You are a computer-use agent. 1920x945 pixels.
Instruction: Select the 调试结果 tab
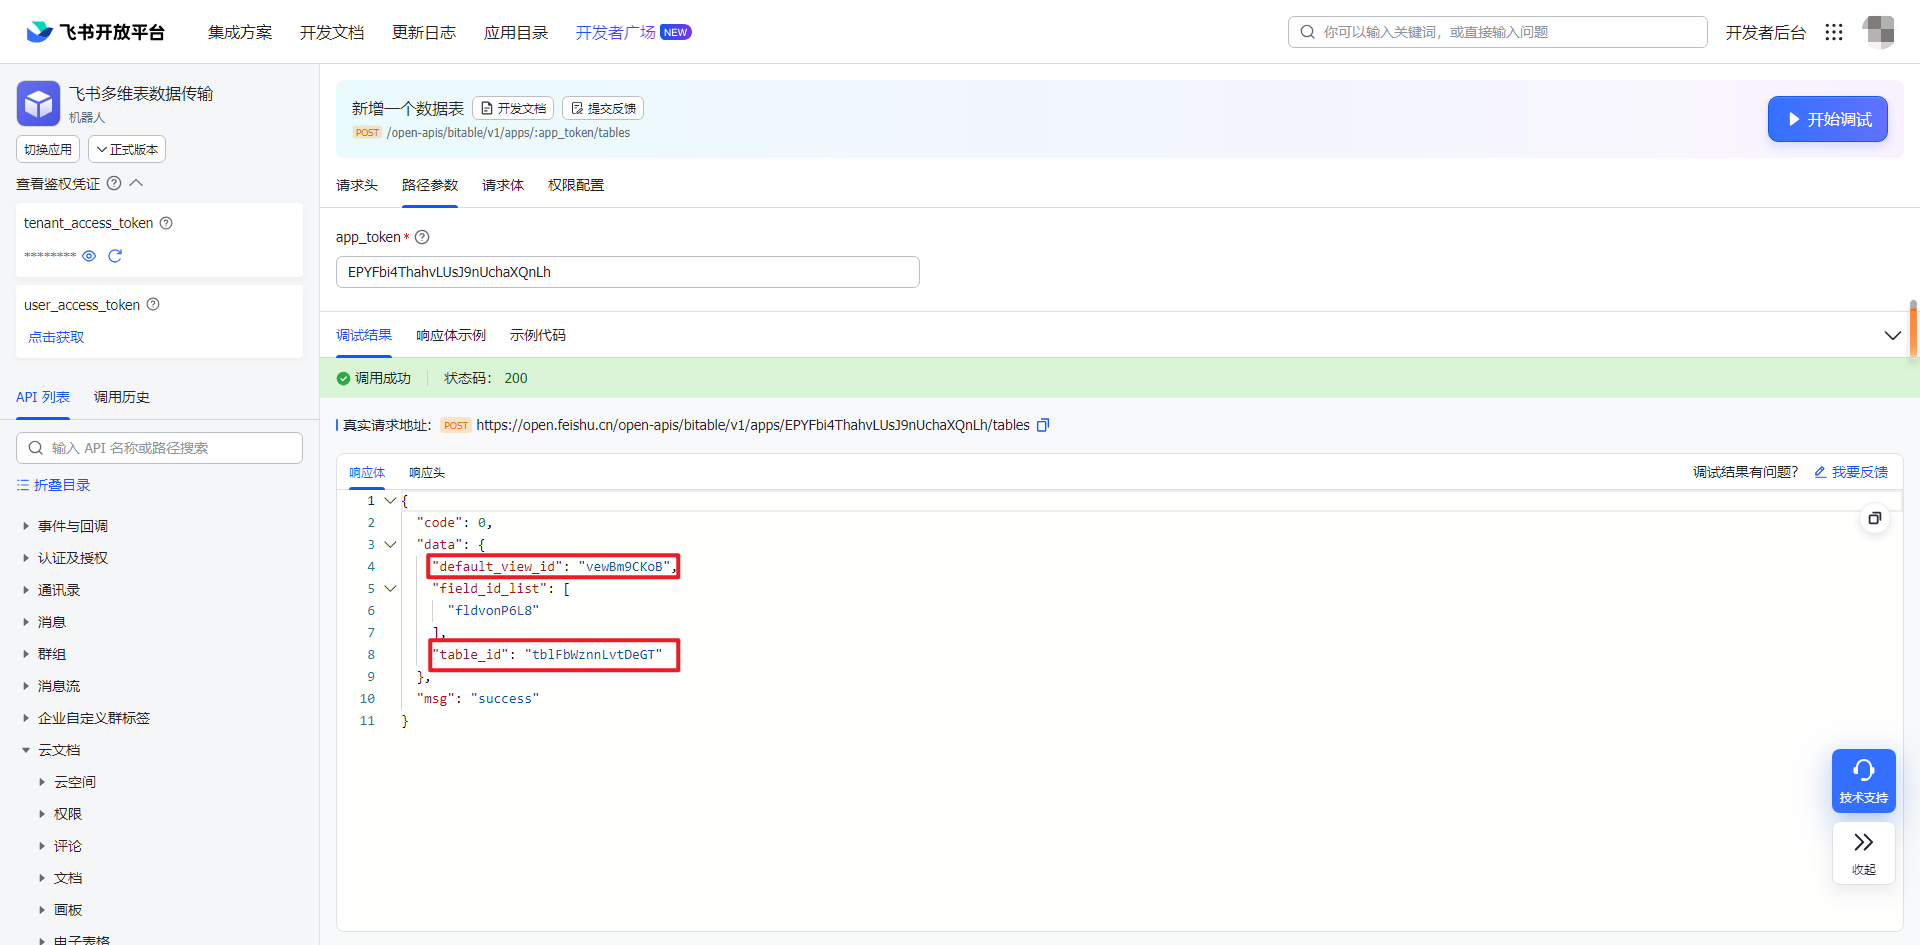click(x=364, y=335)
